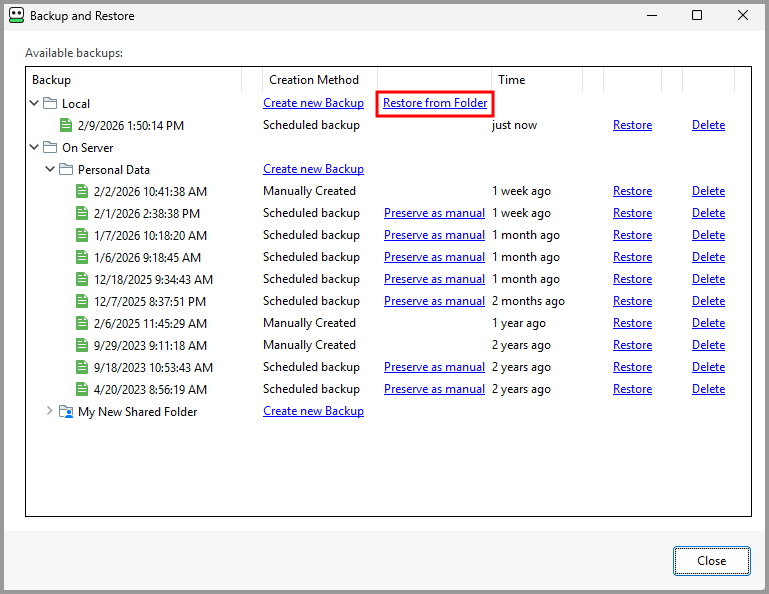
Task: Click file icon for 2/6/2025 11:45:29 AM backup
Action: point(82,323)
